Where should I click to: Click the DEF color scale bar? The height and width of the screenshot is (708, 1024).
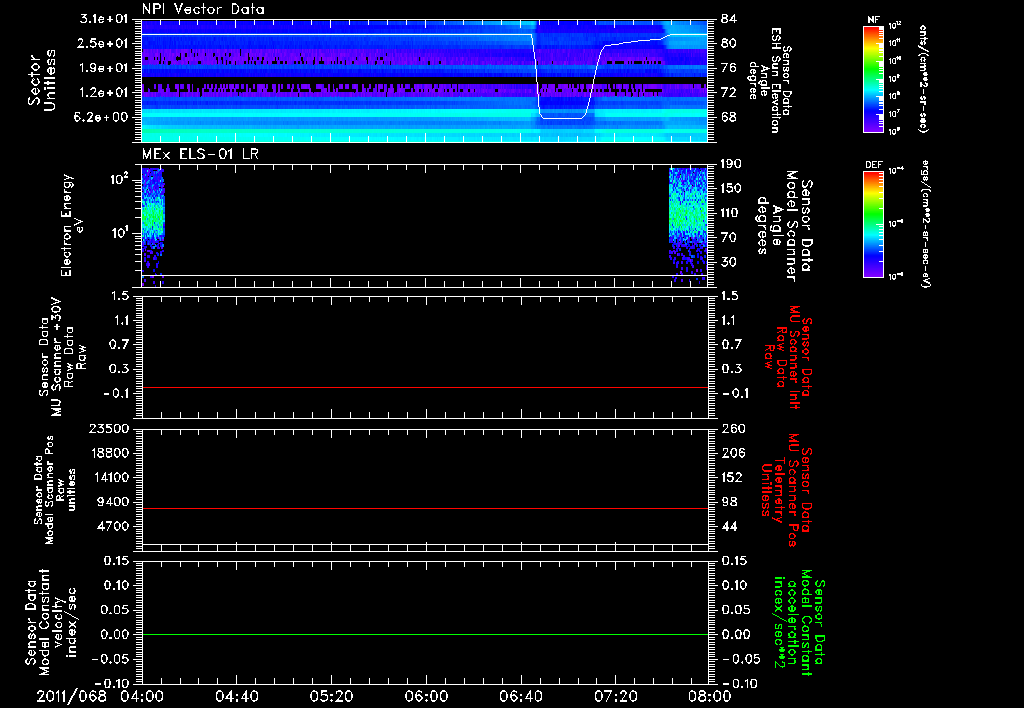click(x=873, y=224)
